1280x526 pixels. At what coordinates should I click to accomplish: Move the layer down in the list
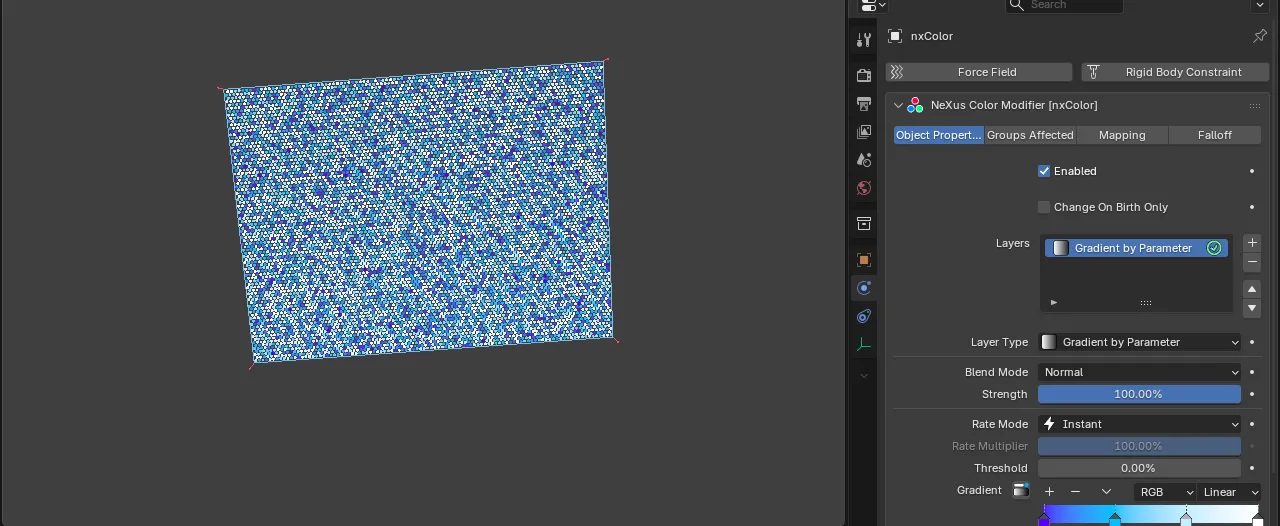(1252, 308)
